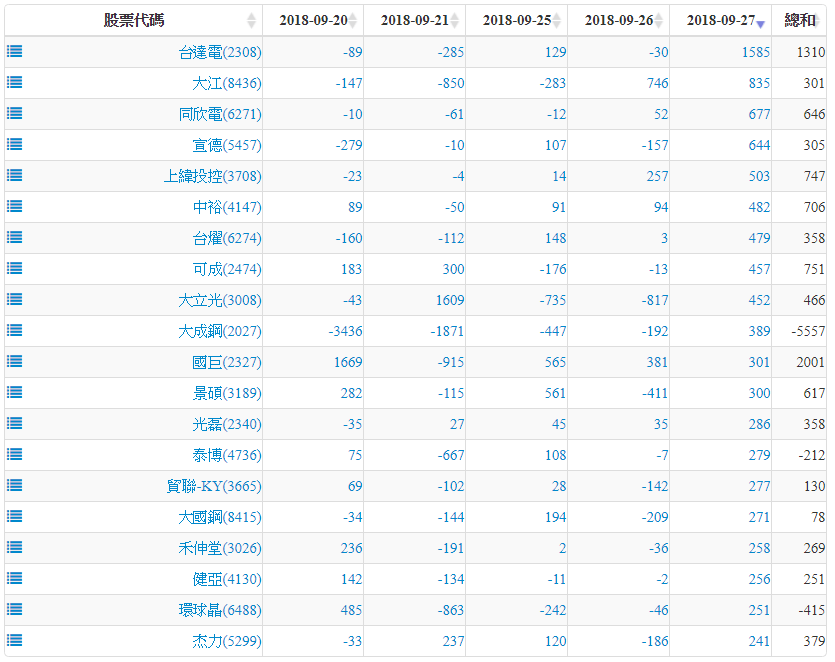
Task: Click the row icon for 杰力(5299)
Action: pos(15,641)
